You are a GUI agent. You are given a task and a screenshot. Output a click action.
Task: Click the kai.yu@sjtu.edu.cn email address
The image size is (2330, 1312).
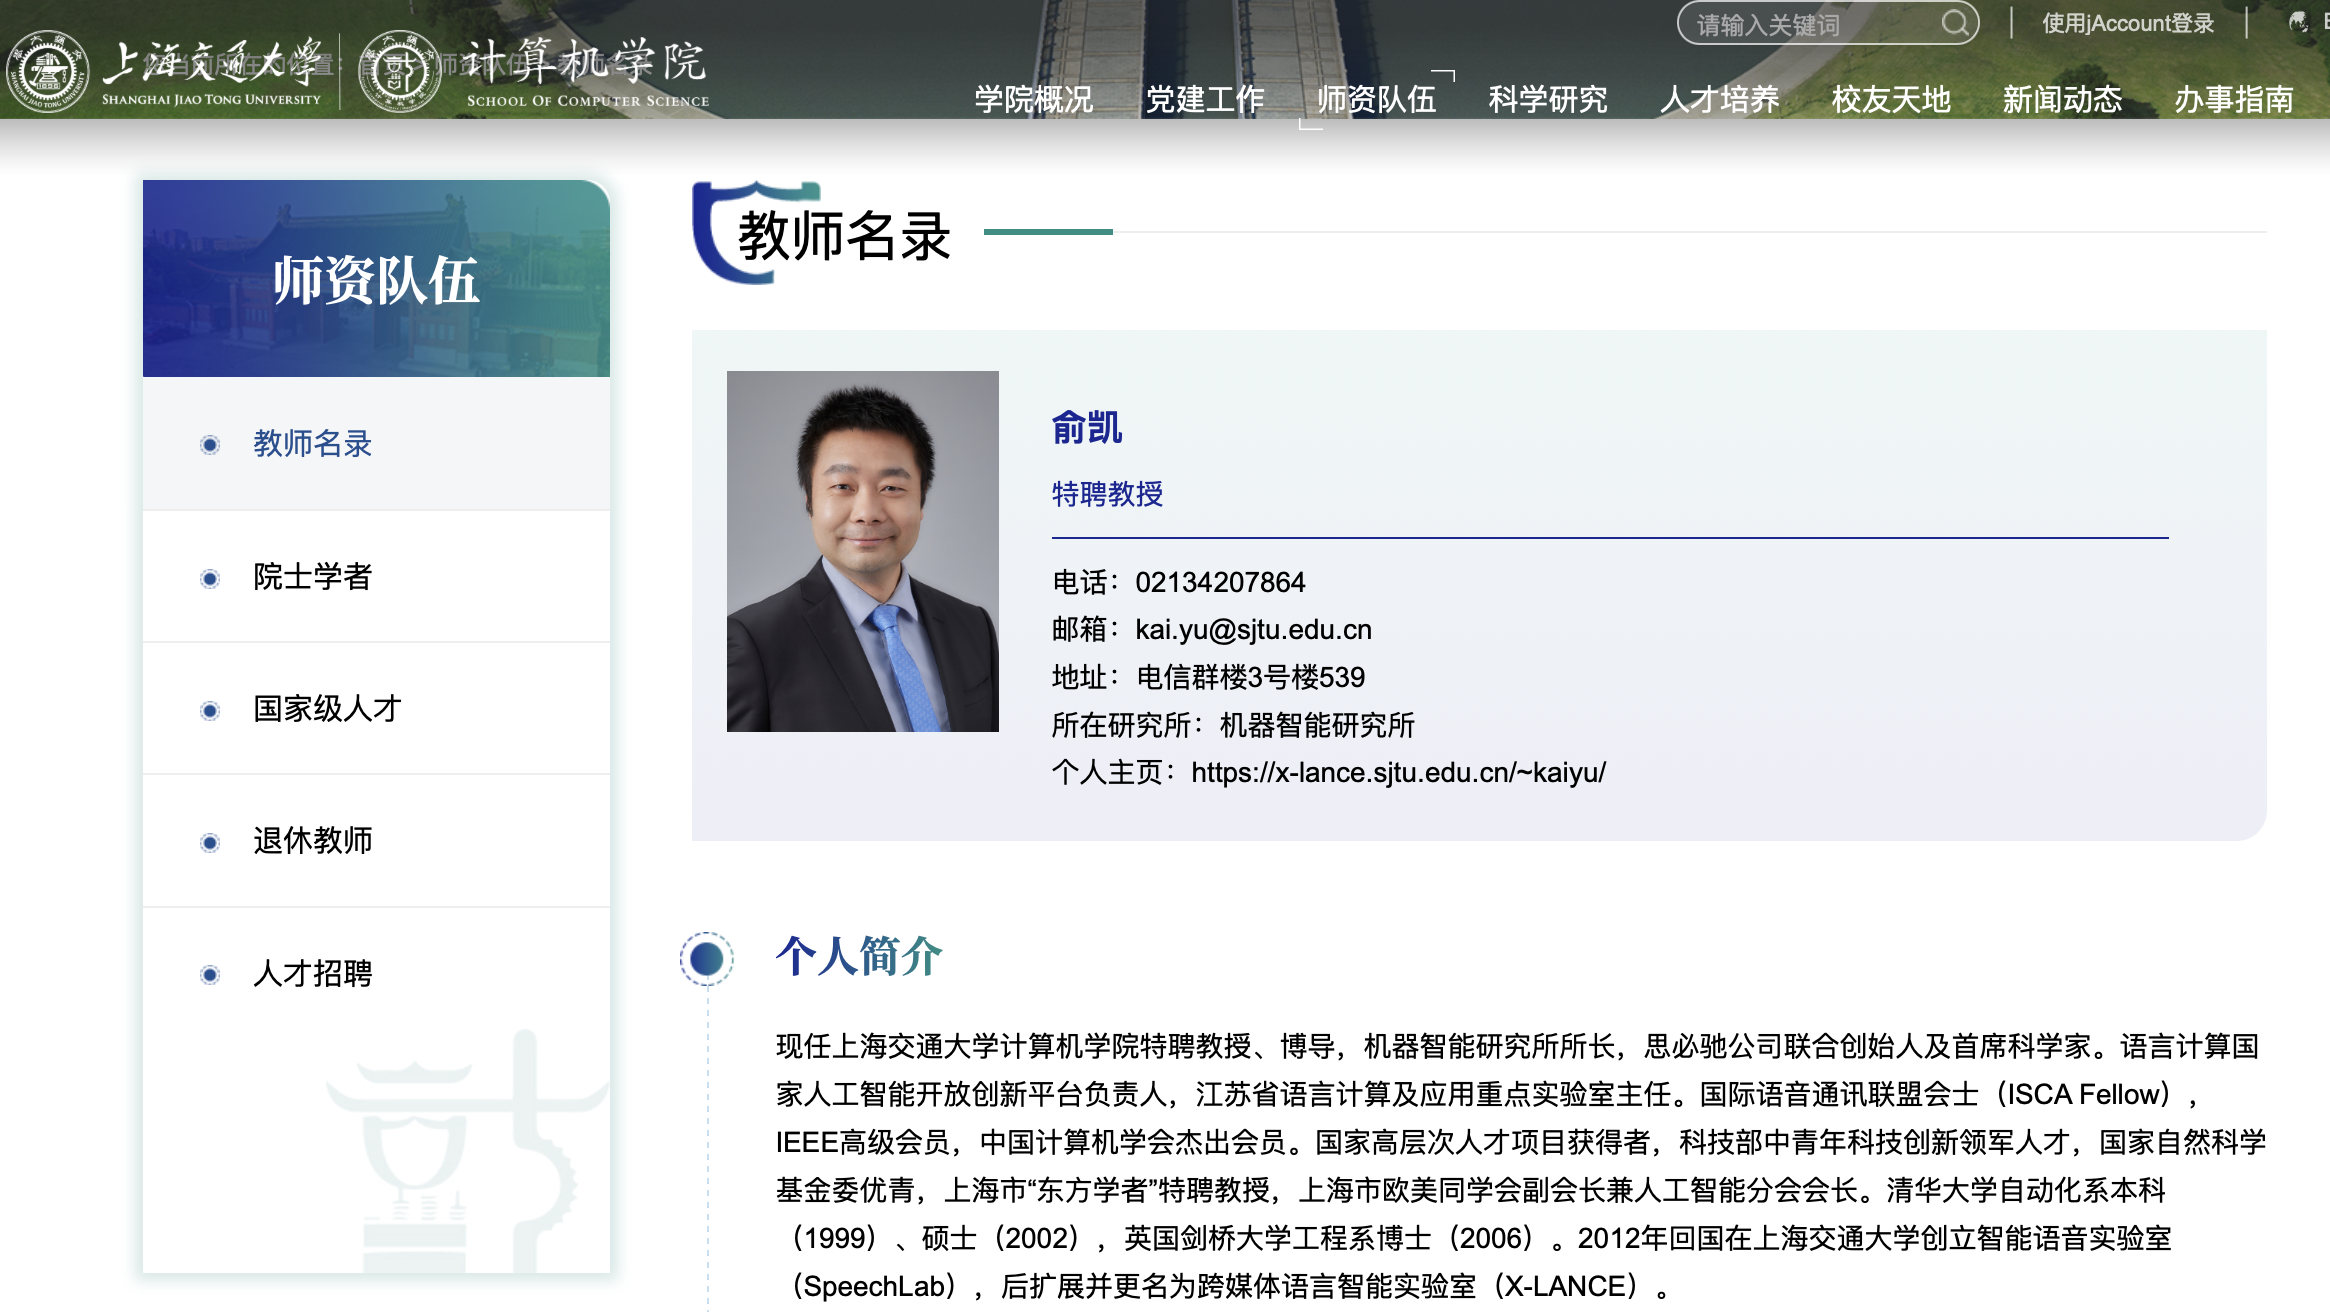1252,629
